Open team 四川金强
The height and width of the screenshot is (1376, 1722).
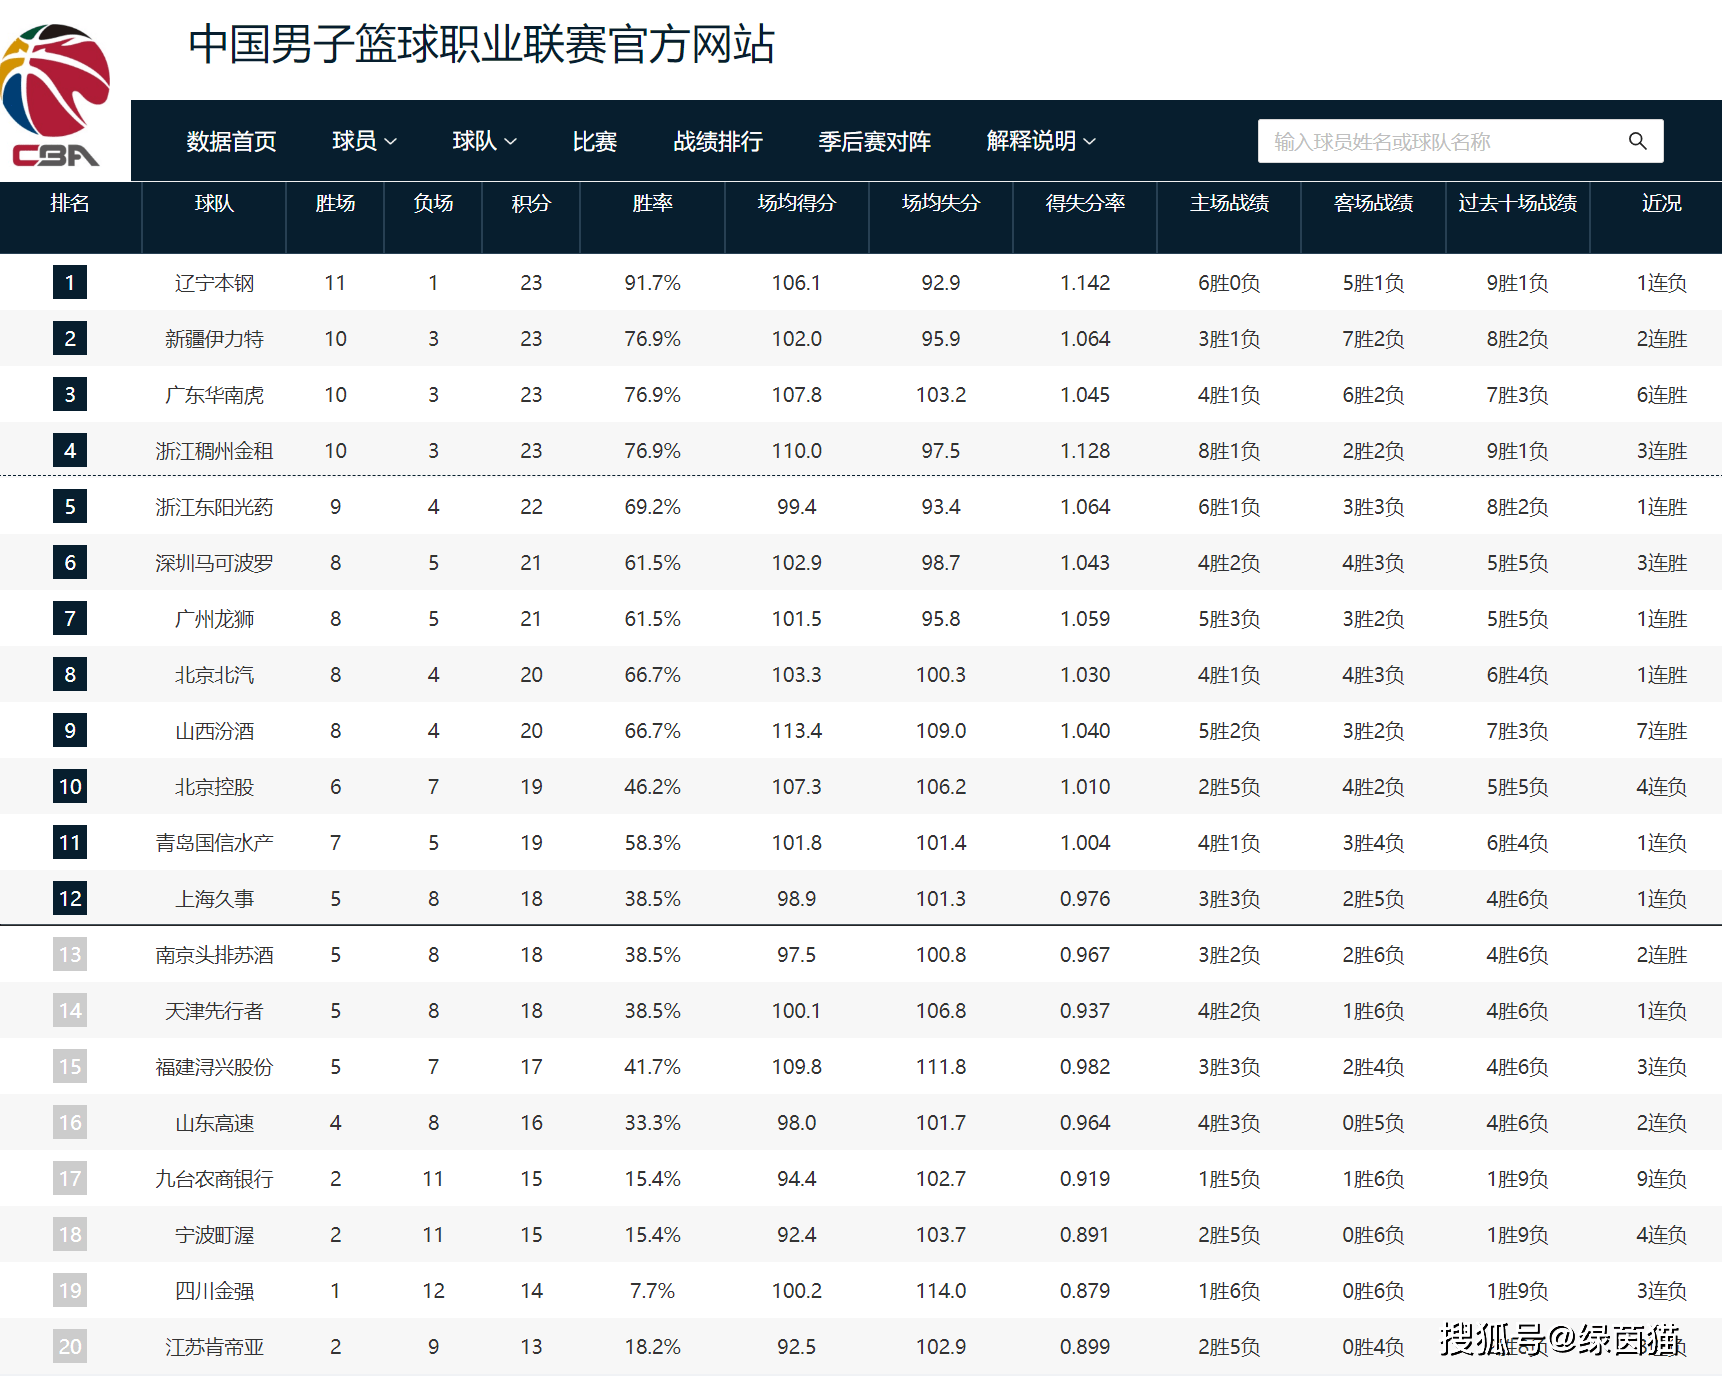tap(214, 1291)
